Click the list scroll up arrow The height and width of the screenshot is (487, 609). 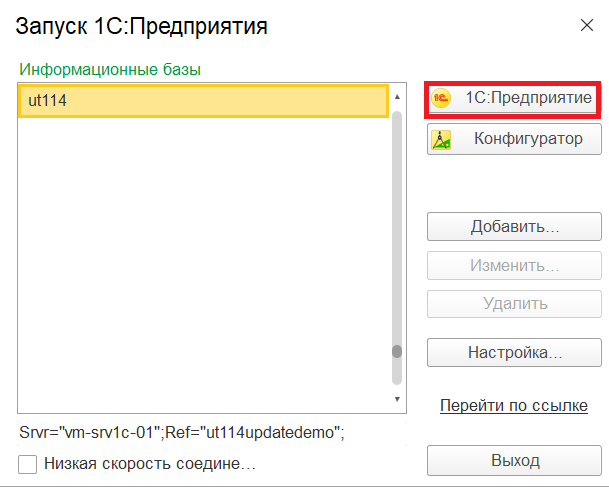pyautogui.click(x=397, y=97)
